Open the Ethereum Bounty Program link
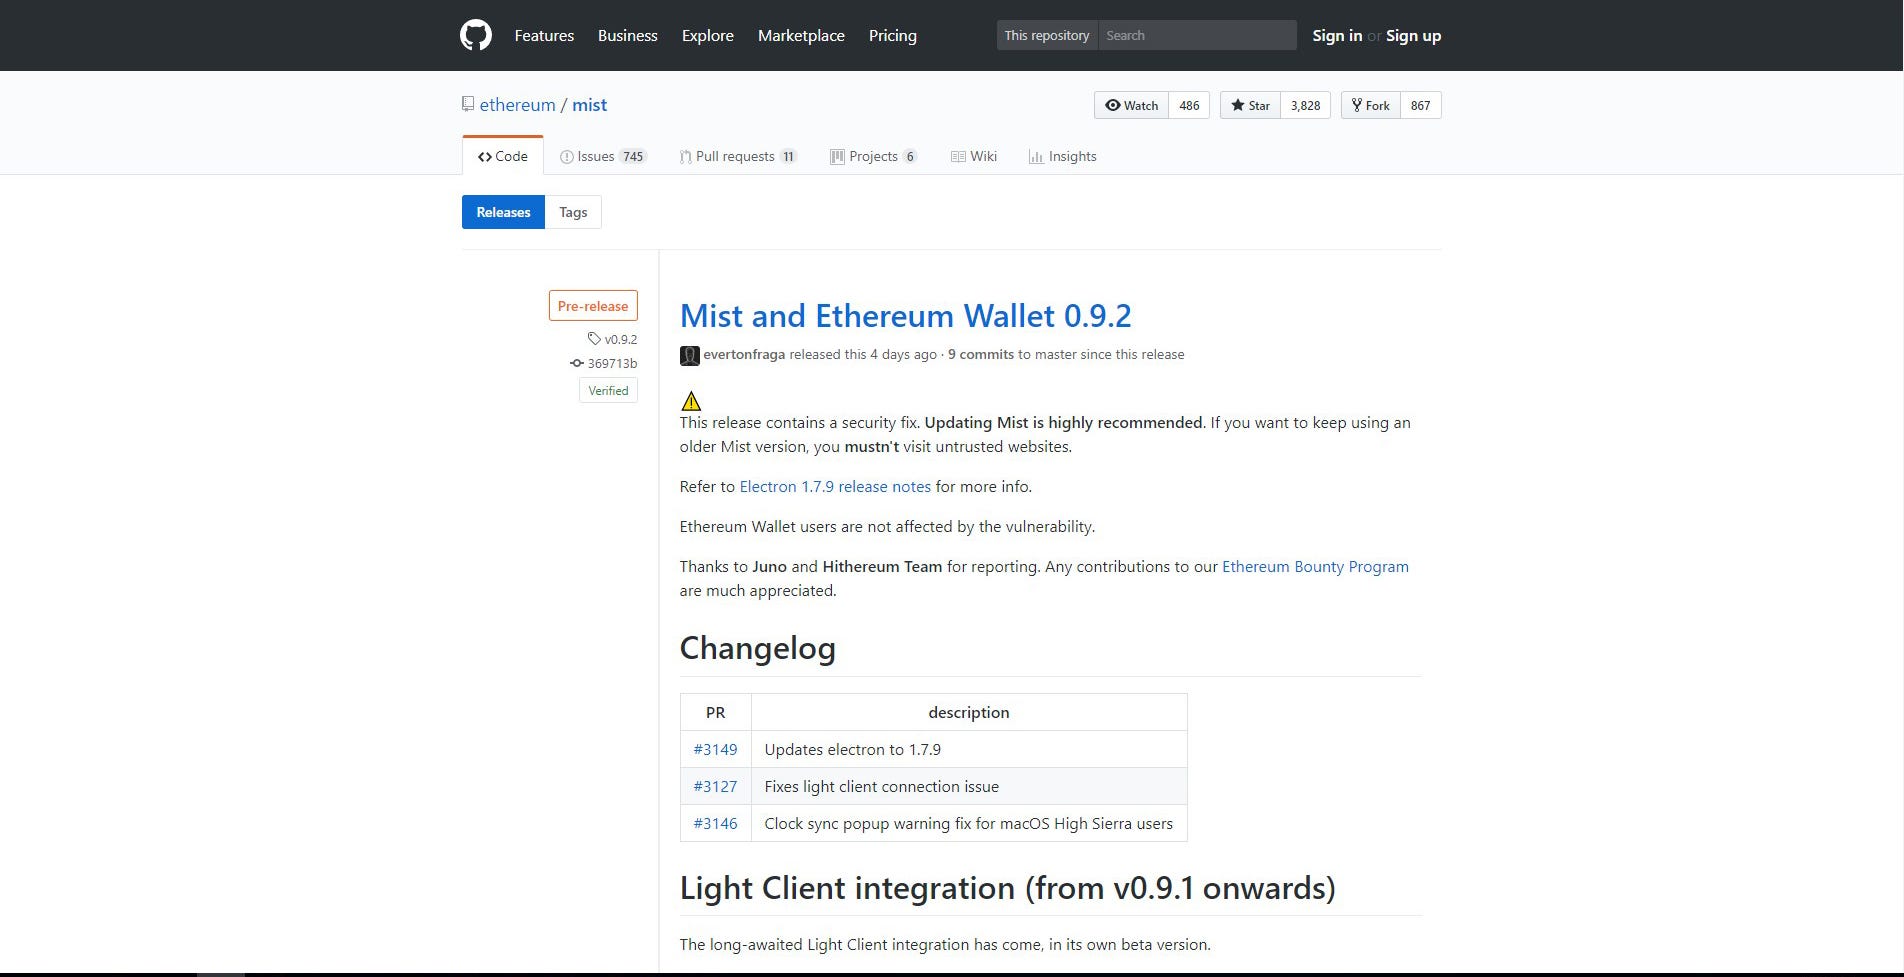 [1315, 566]
